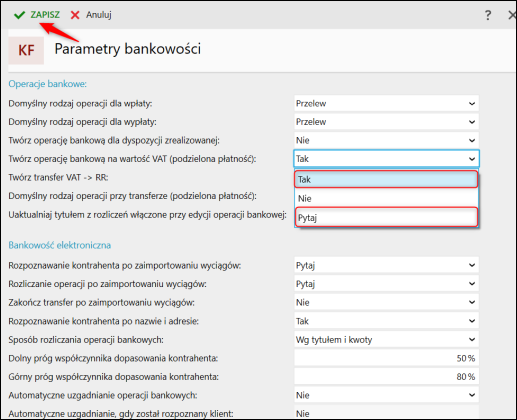Select Nie option in open dropdown list
This screenshot has height=420, width=517.
pos(386,198)
